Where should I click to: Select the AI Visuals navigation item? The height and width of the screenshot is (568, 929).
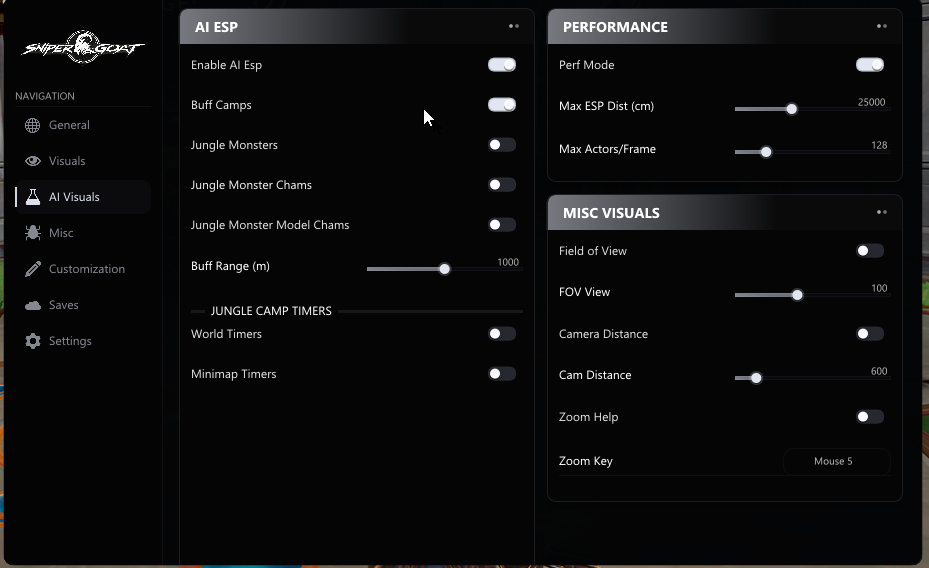[83, 197]
